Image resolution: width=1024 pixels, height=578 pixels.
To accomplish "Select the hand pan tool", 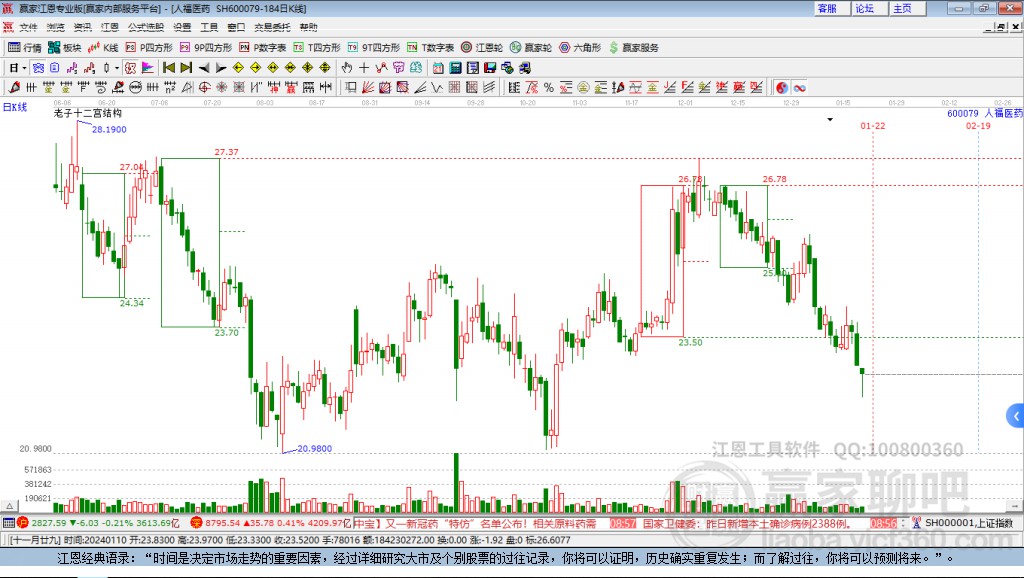I will 347,68.
